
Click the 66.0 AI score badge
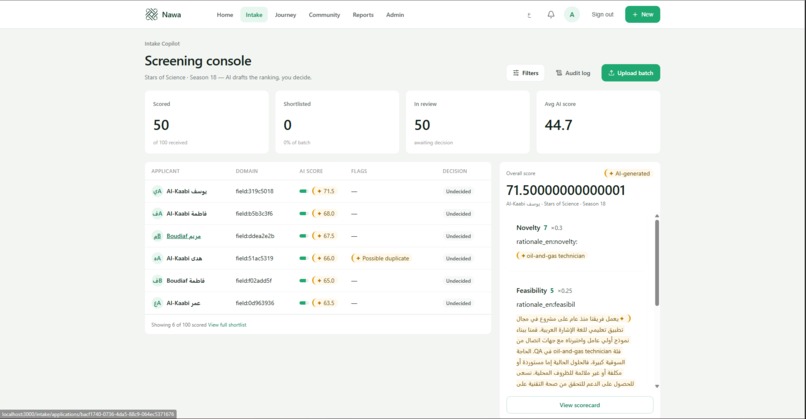coord(324,258)
